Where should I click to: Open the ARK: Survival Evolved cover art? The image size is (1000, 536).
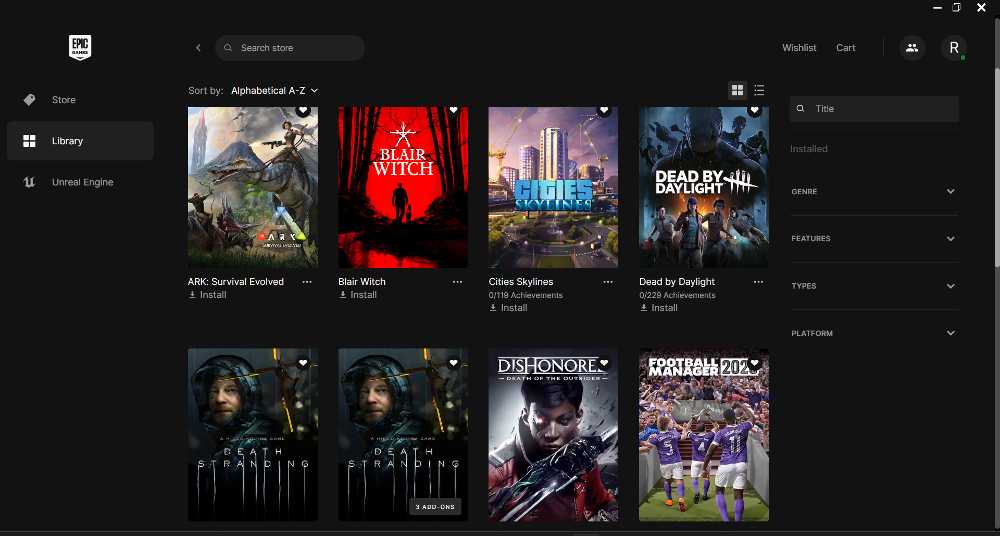pyautogui.click(x=253, y=188)
